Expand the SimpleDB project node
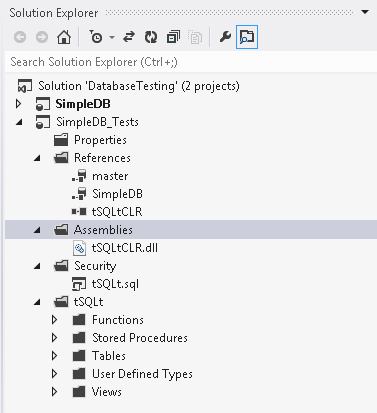Viewport: 377px width, 413px height. point(19,104)
